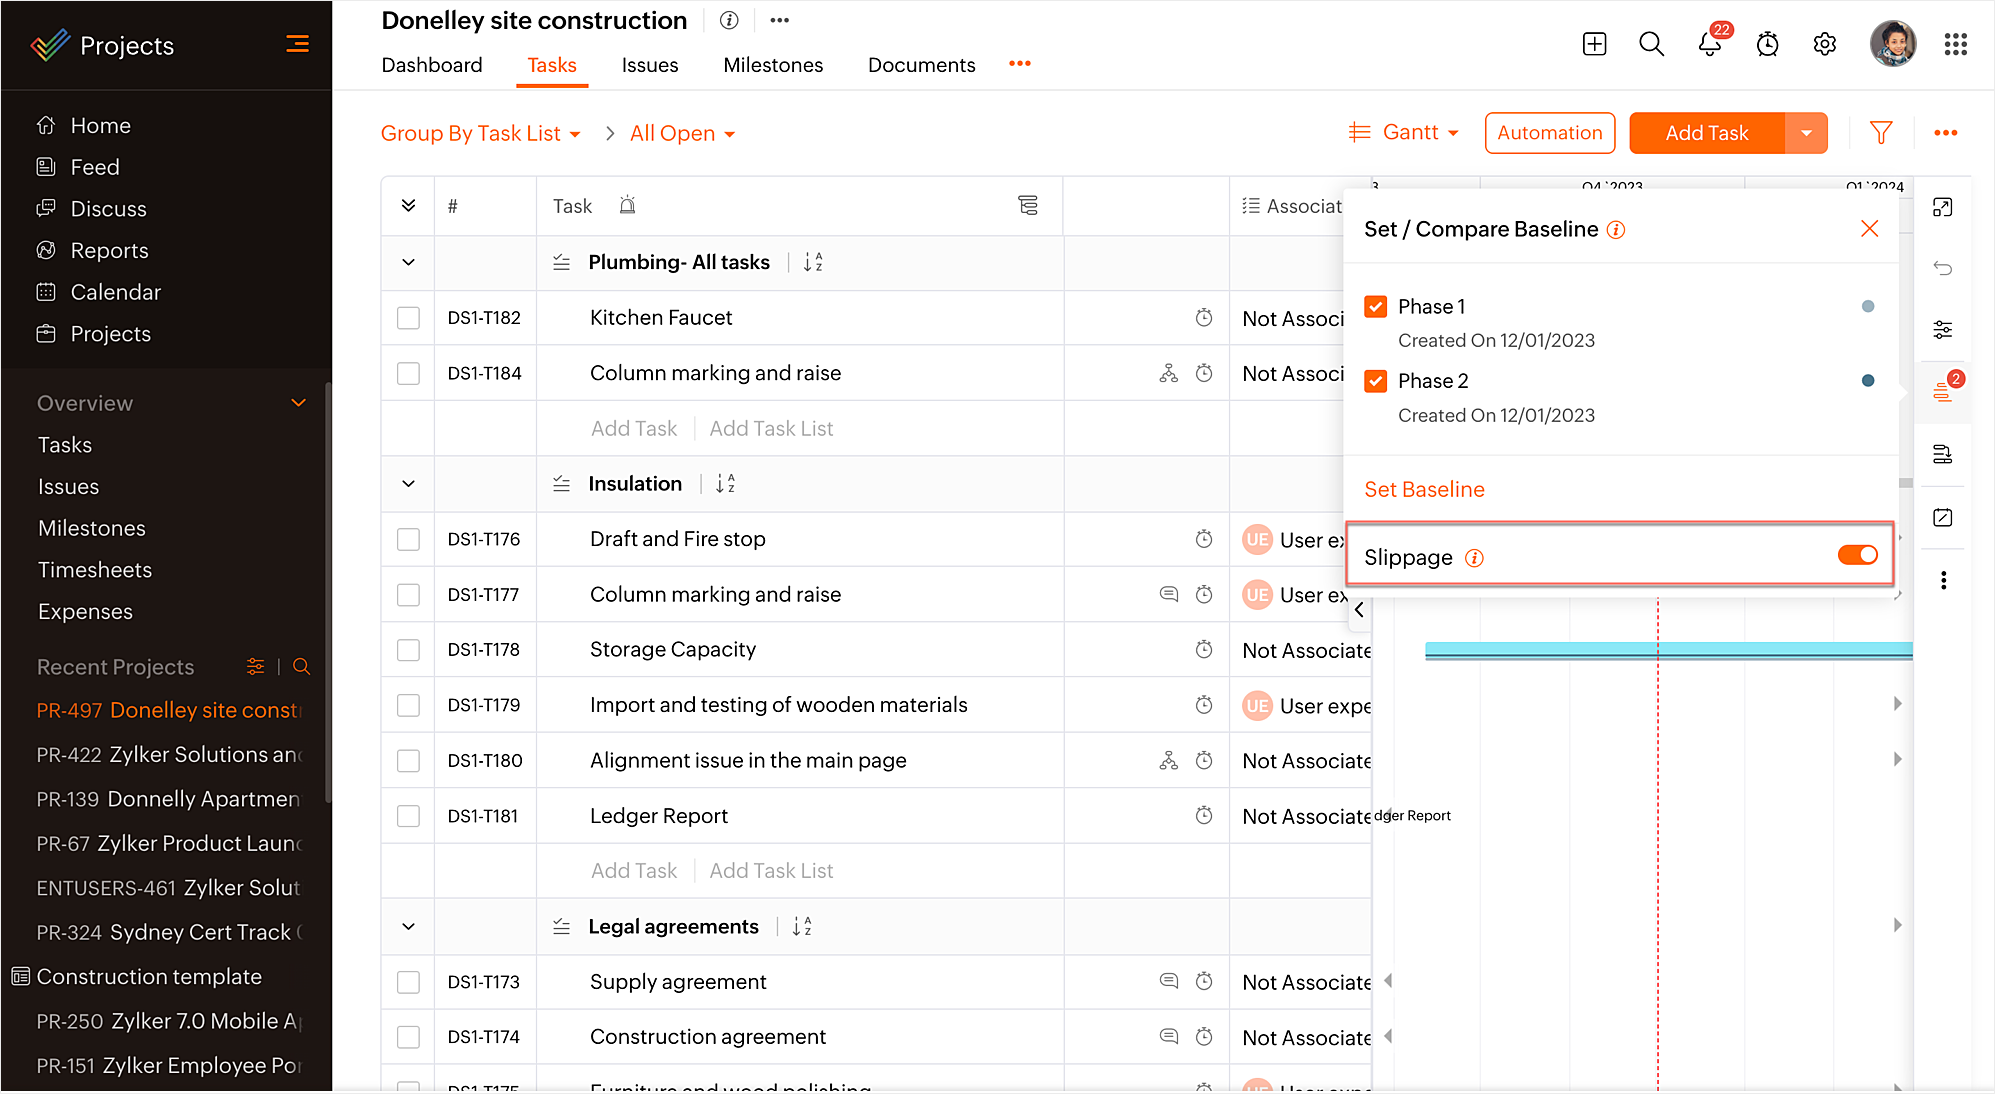Select the Phase 2 dark blue color dot
Viewport: 1995px width, 1094px height.
[x=1867, y=381]
